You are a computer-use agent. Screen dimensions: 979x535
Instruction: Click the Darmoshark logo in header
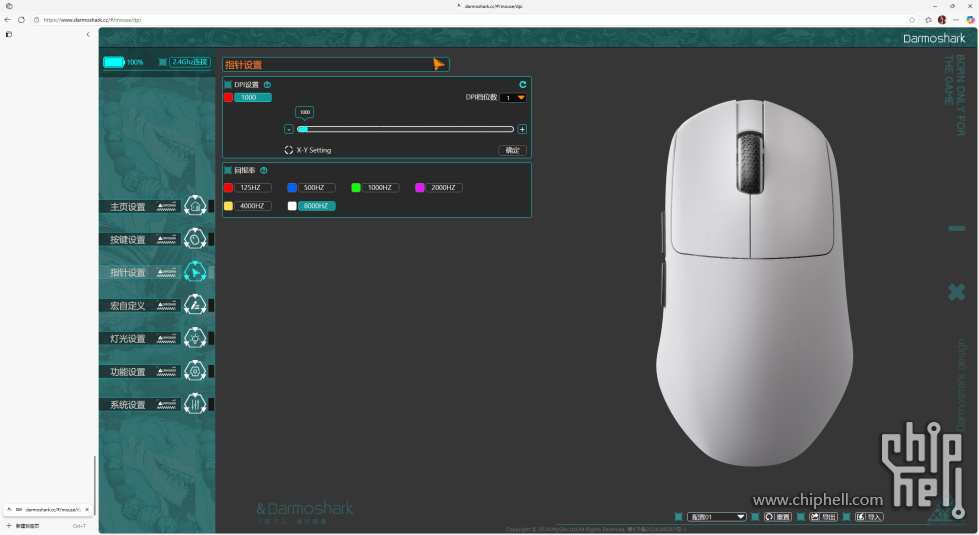[x=934, y=38]
